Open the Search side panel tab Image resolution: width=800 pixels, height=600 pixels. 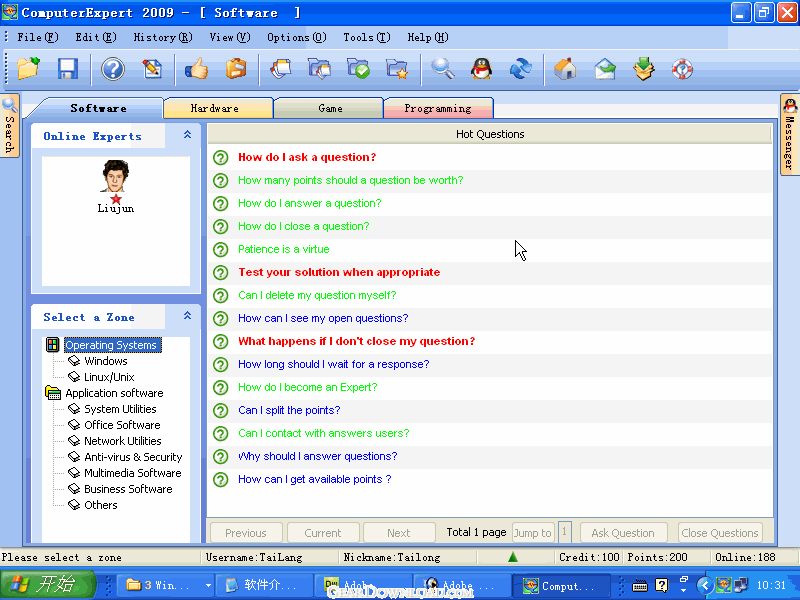10,126
